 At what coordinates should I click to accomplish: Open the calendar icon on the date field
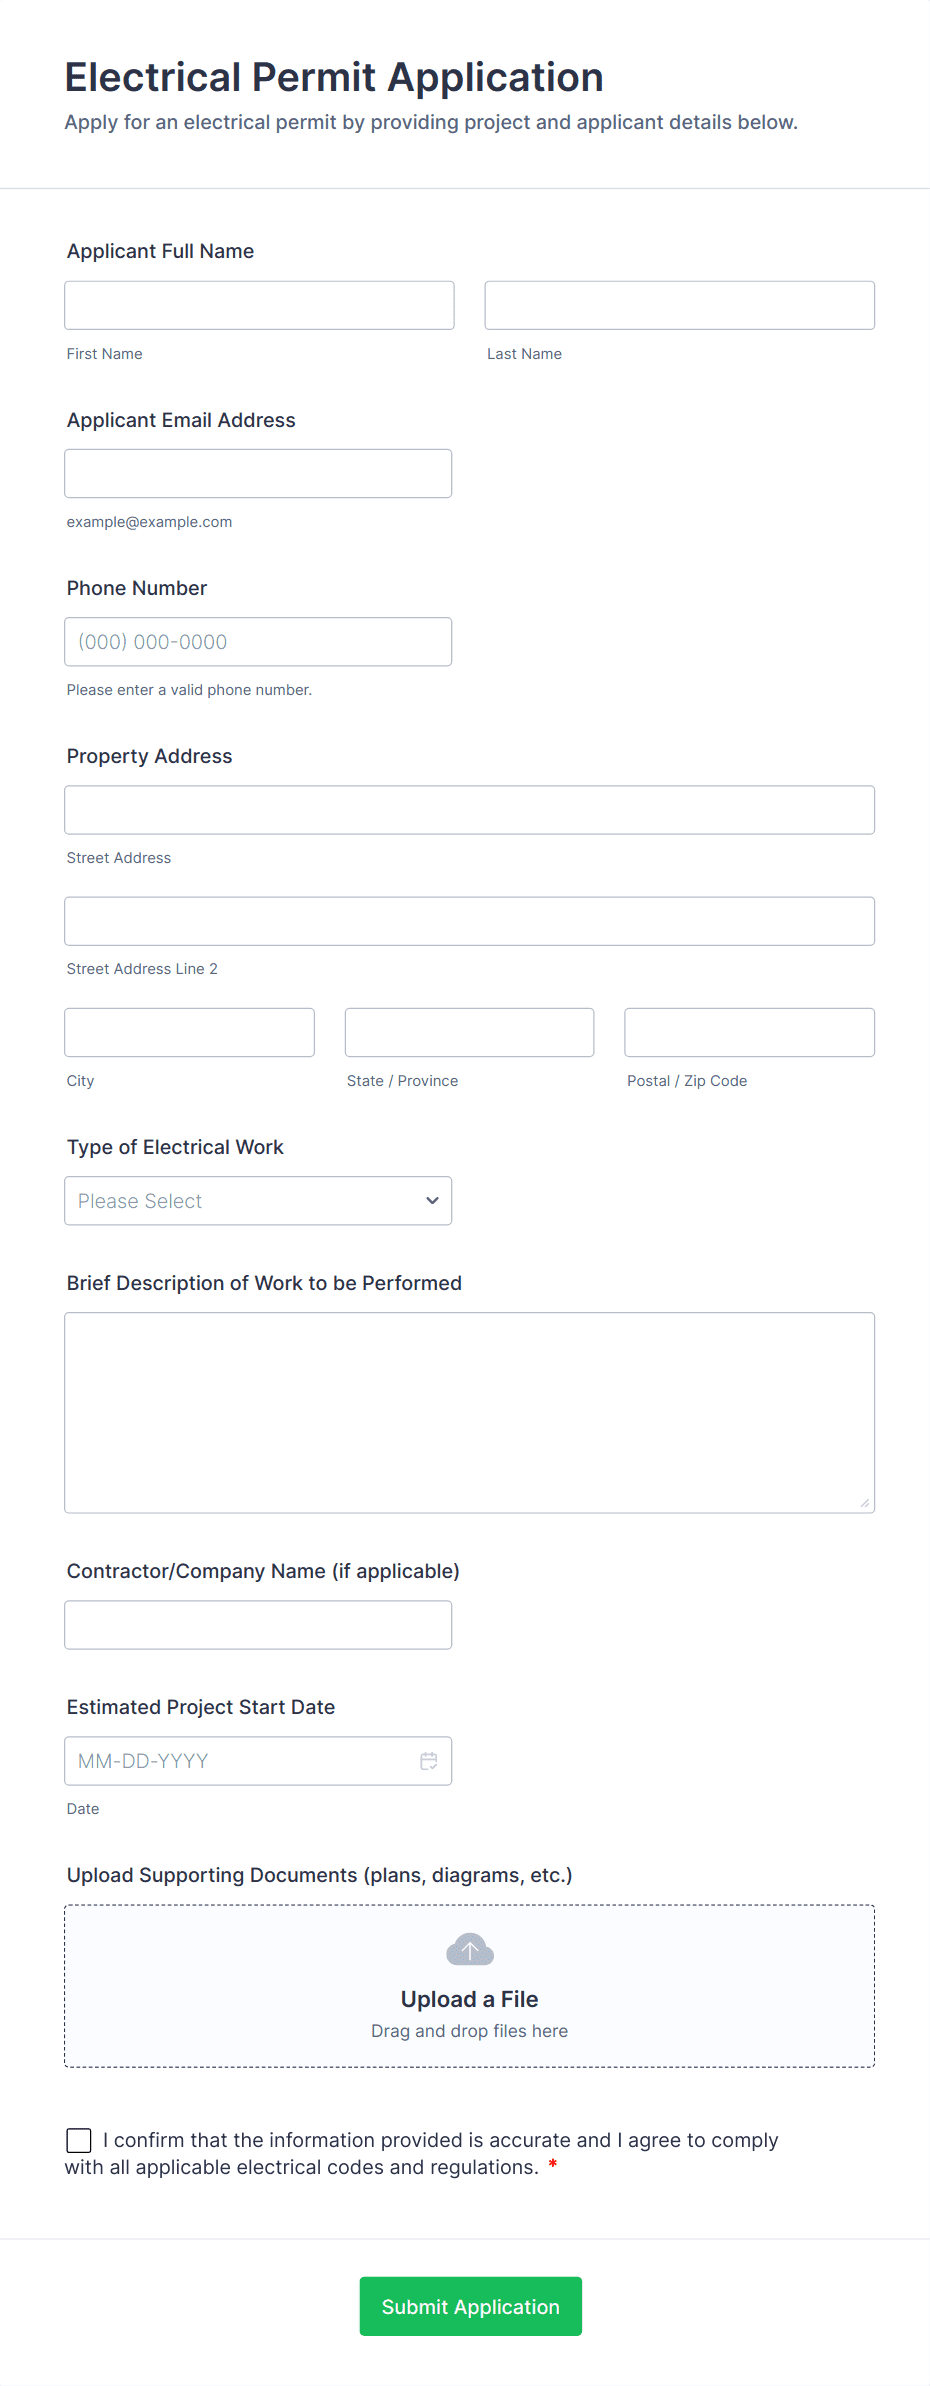(x=429, y=1761)
